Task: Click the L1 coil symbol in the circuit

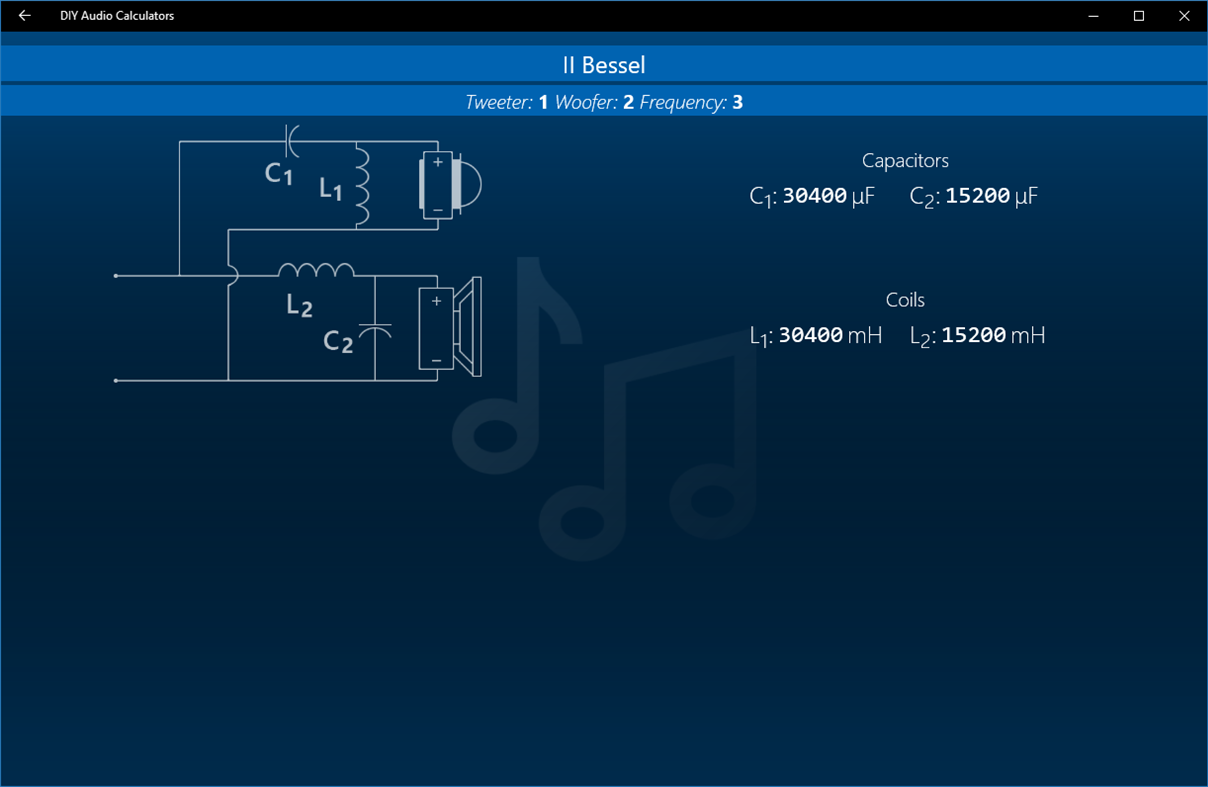Action: (x=360, y=185)
